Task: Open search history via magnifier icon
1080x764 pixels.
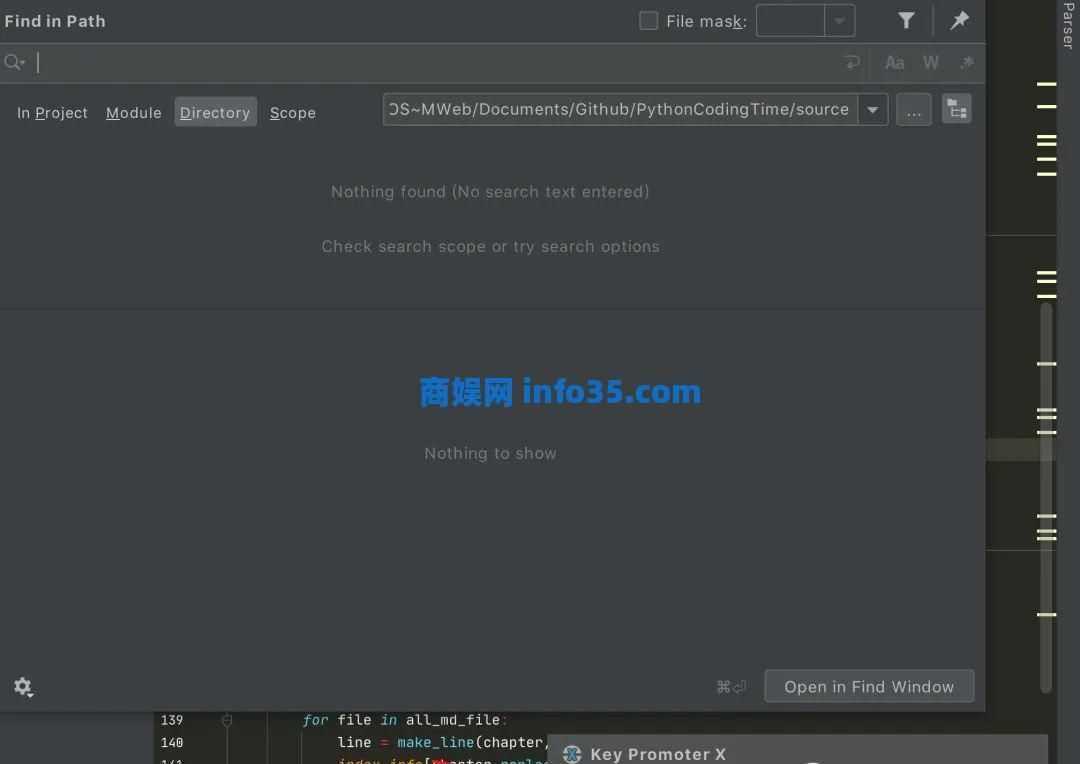Action: [x=14, y=63]
